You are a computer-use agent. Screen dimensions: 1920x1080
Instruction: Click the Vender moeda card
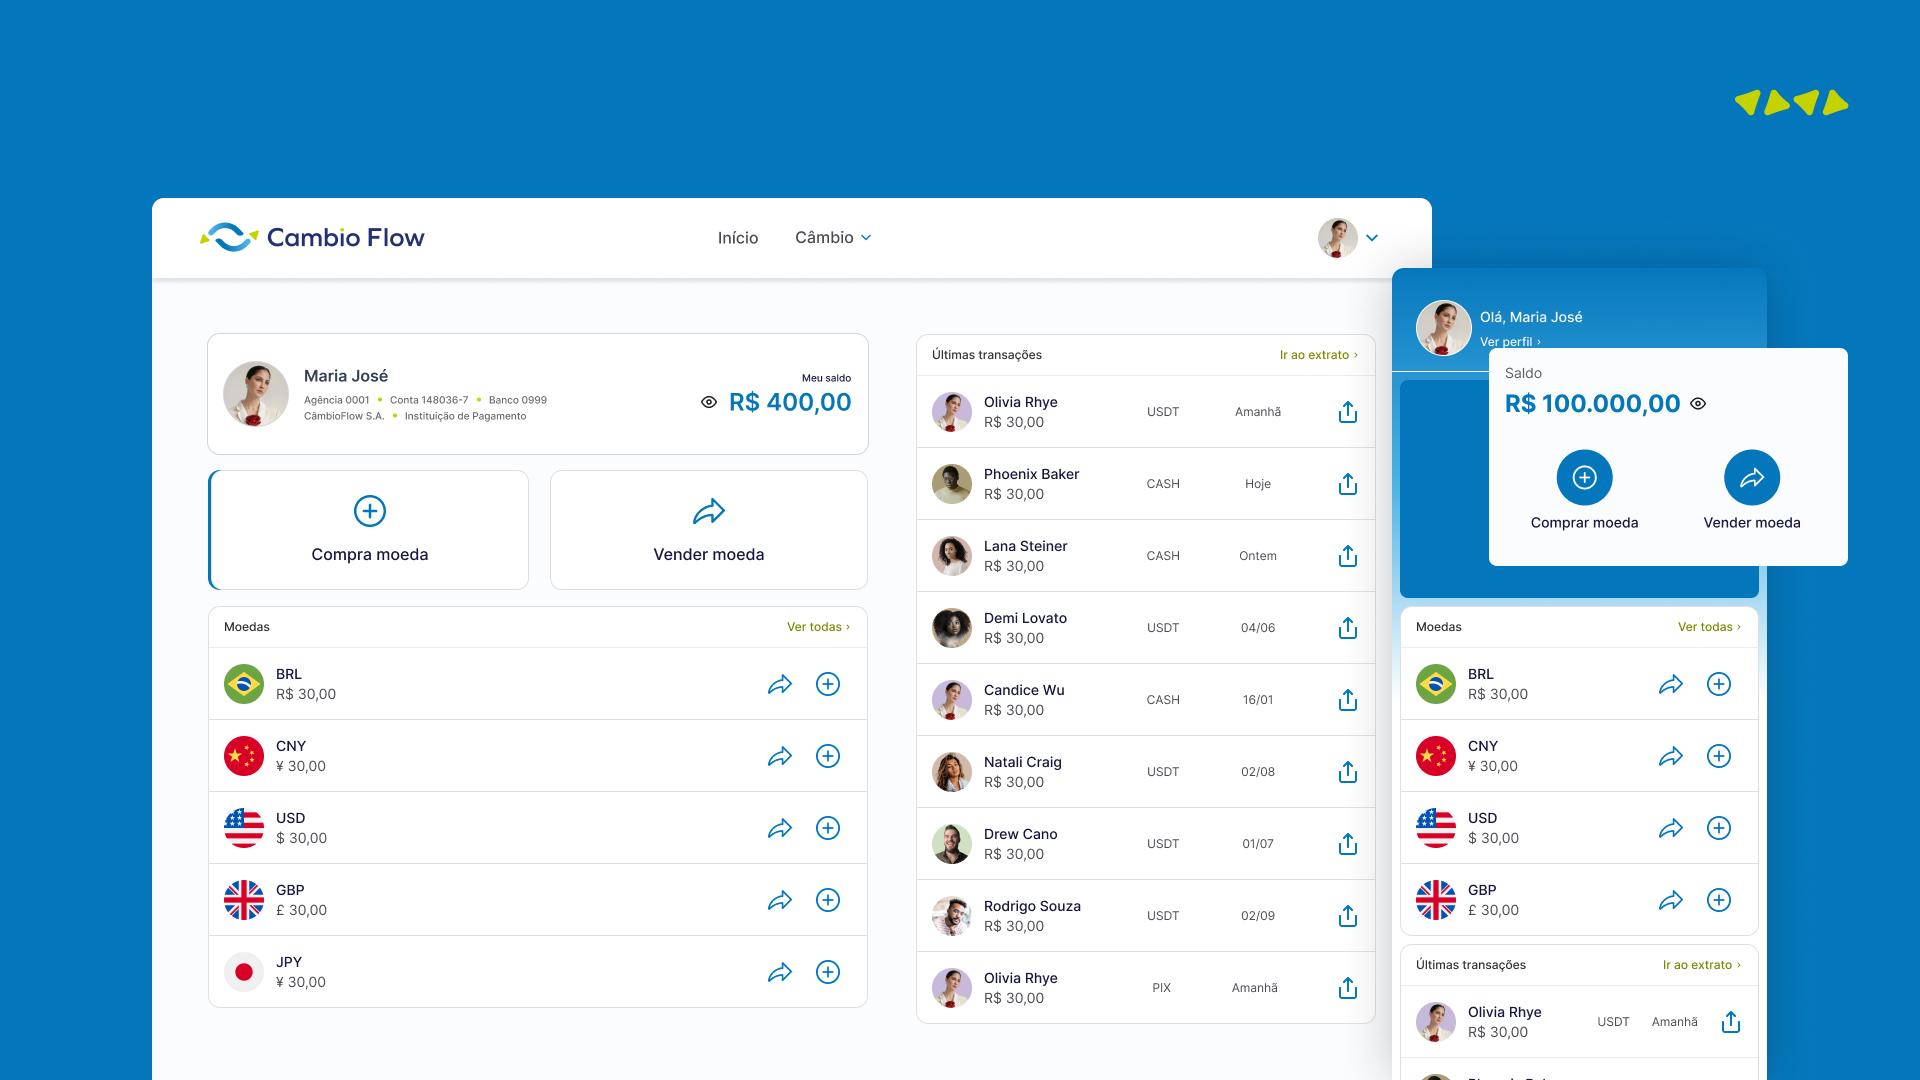point(709,530)
